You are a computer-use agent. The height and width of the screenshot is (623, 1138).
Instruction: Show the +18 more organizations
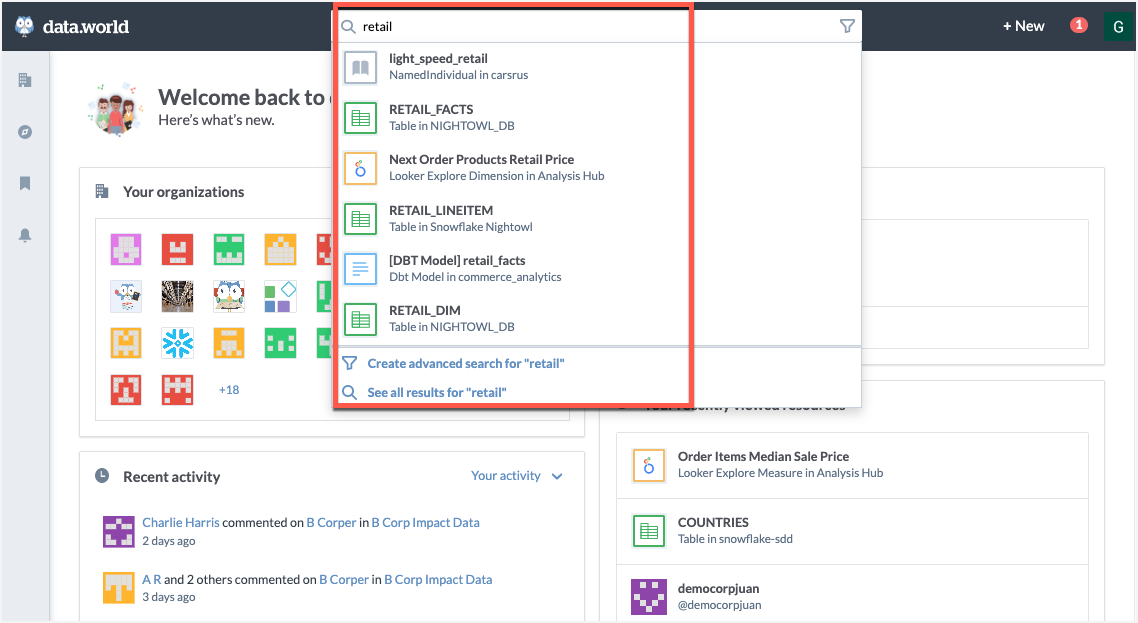point(229,390)
